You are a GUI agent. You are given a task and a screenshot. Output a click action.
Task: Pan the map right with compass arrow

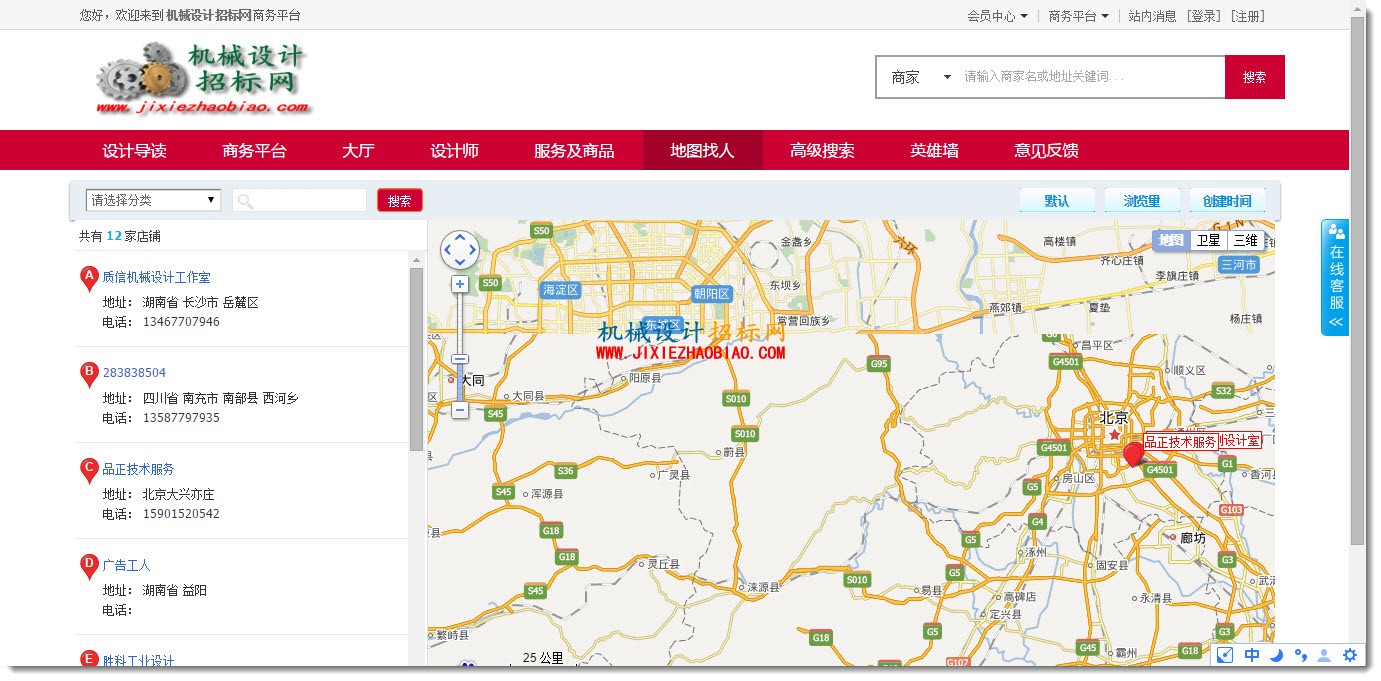click(472, 250)
